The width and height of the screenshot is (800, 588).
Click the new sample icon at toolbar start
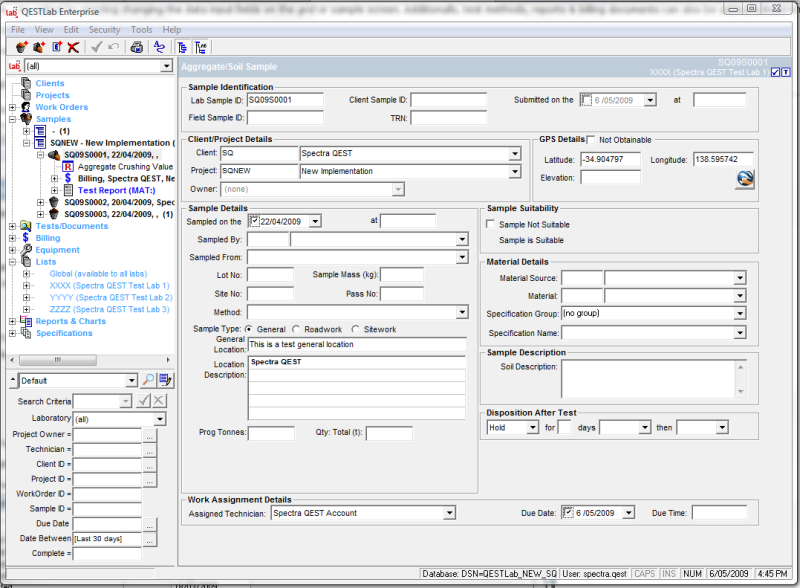(x=19, y=46)
